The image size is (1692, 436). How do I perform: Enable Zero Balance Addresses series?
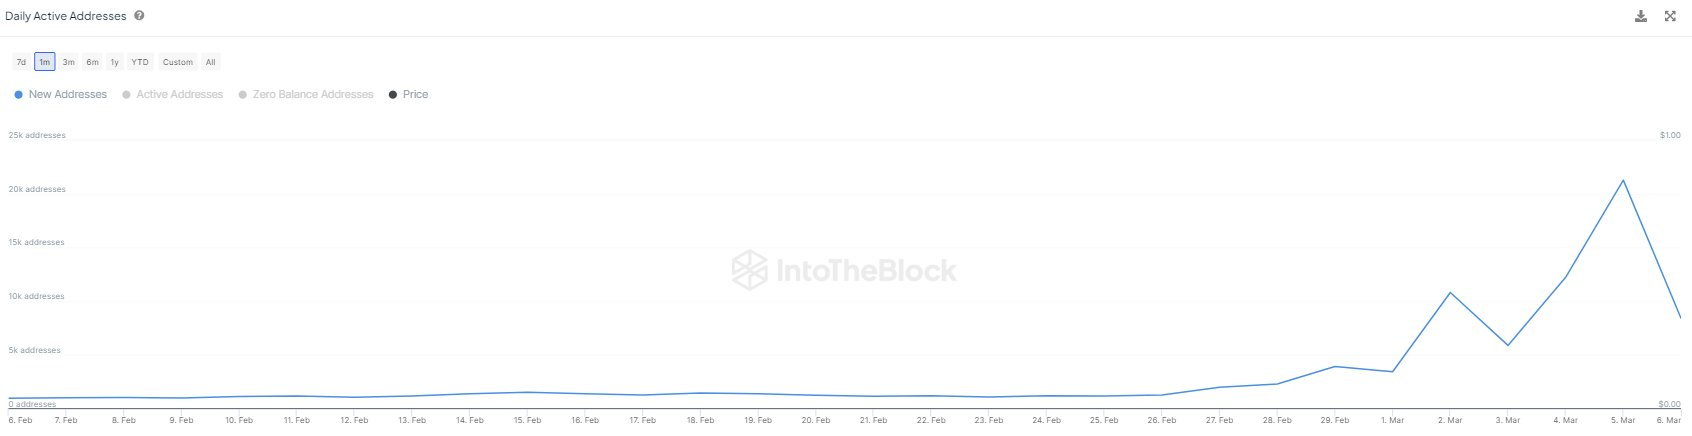[312, 94]
